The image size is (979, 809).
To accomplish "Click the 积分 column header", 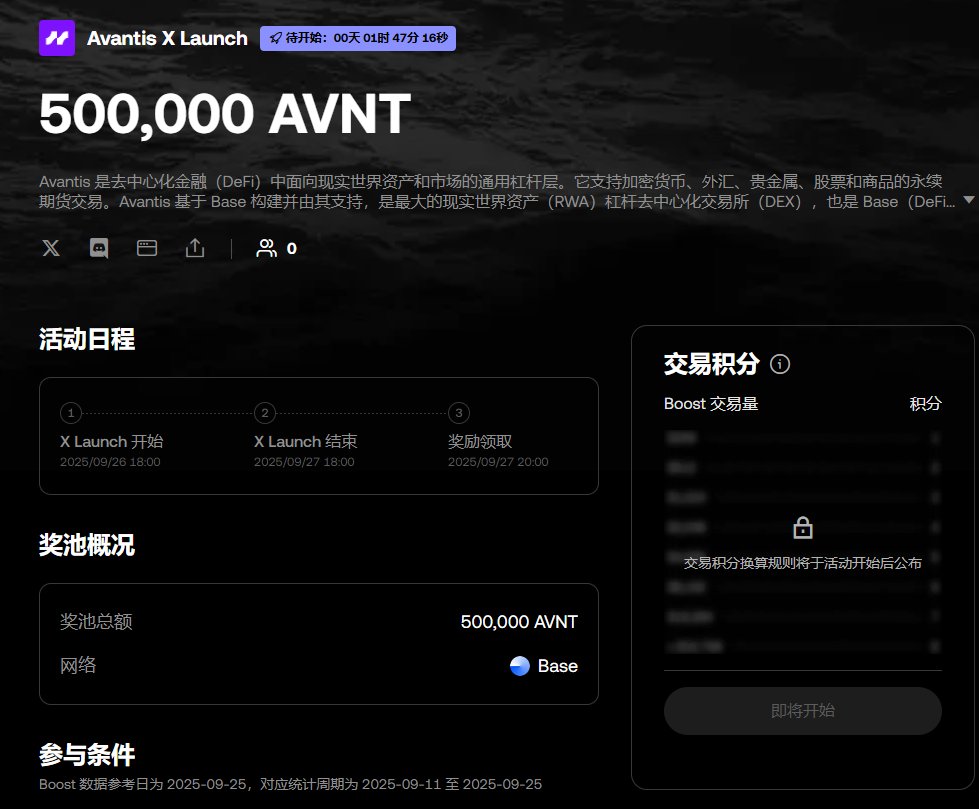I will pyautogui.click(x=925, y=404).
